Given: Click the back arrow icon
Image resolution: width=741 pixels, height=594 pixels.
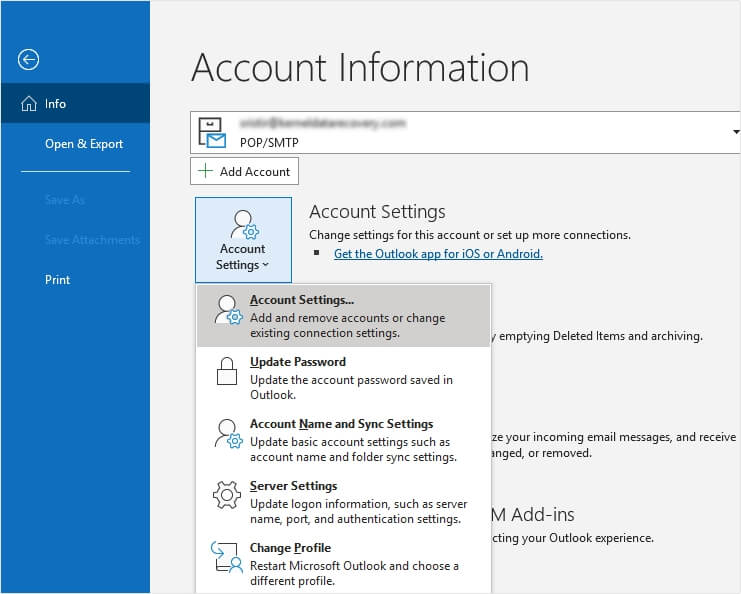Looking at the screenshot, I should (28, 60).
